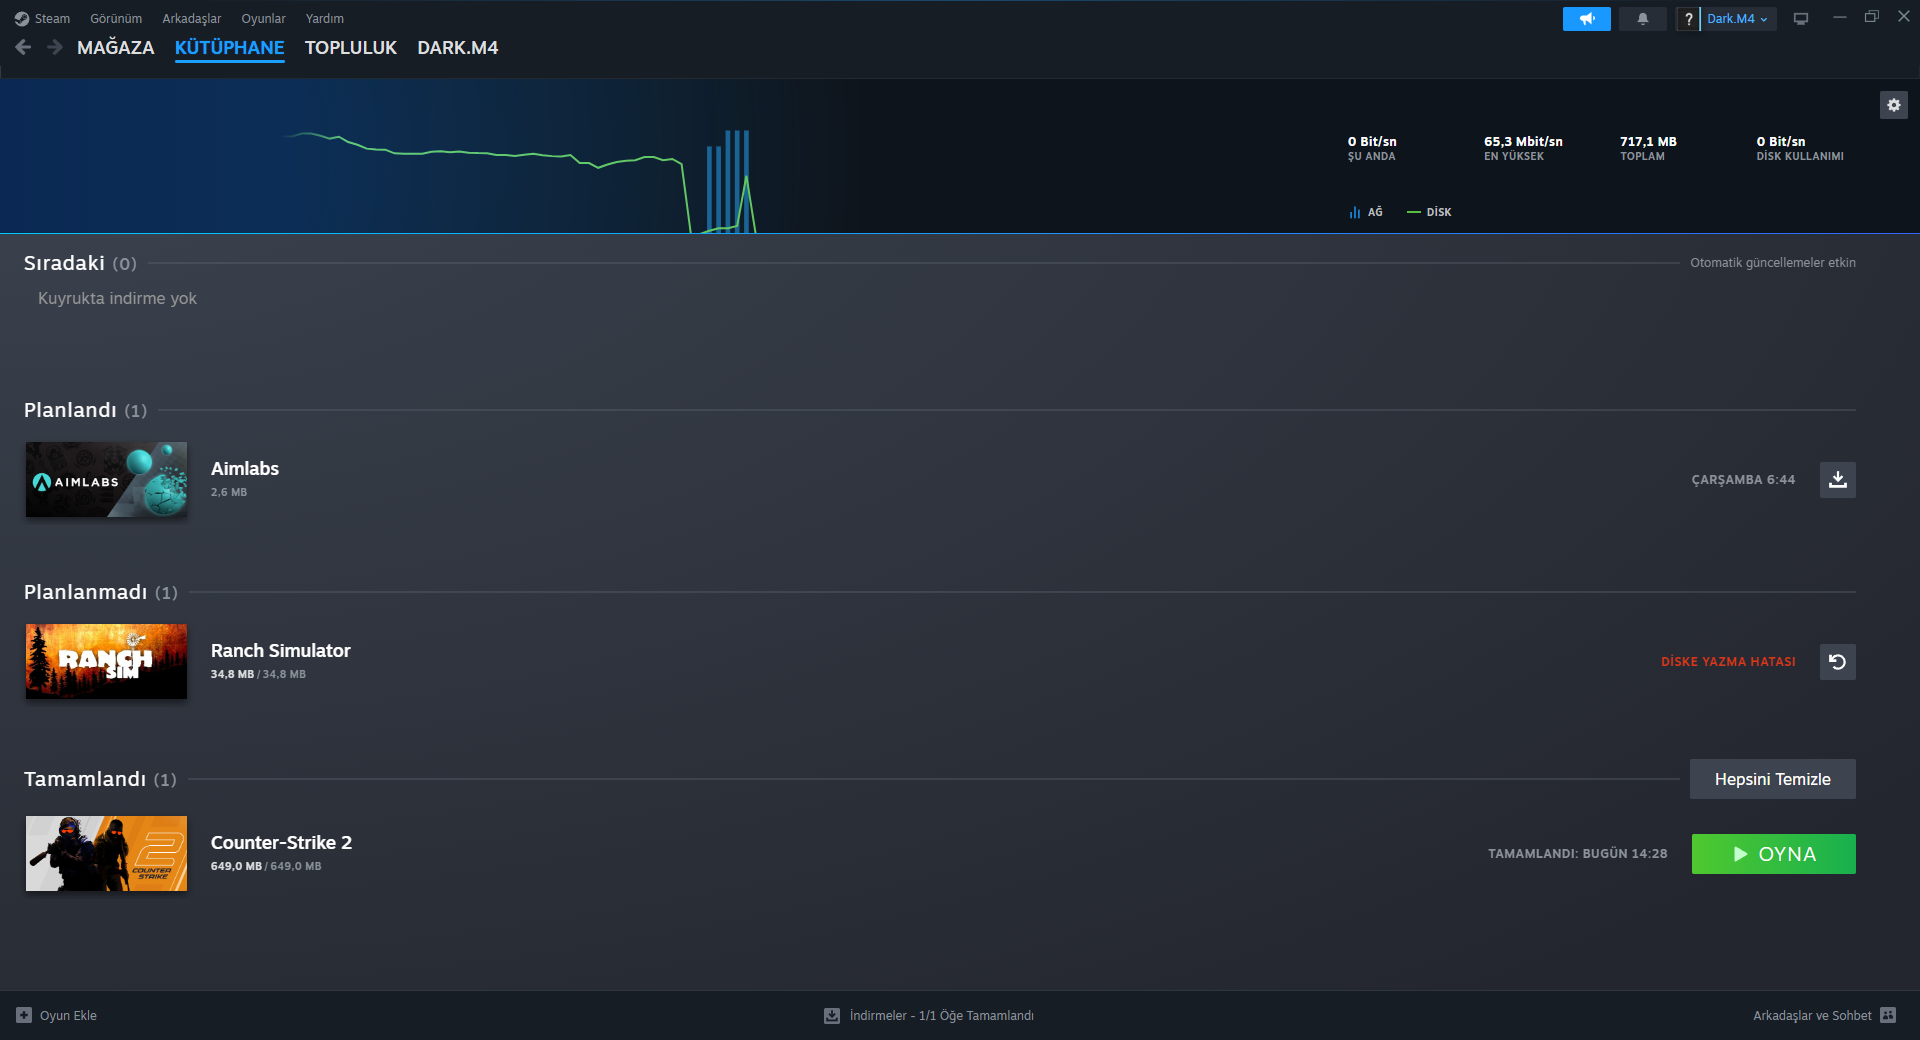1920x1040 pixels.
Task: Open the DARK.M4 profile tab
Action: pos(458,48)
